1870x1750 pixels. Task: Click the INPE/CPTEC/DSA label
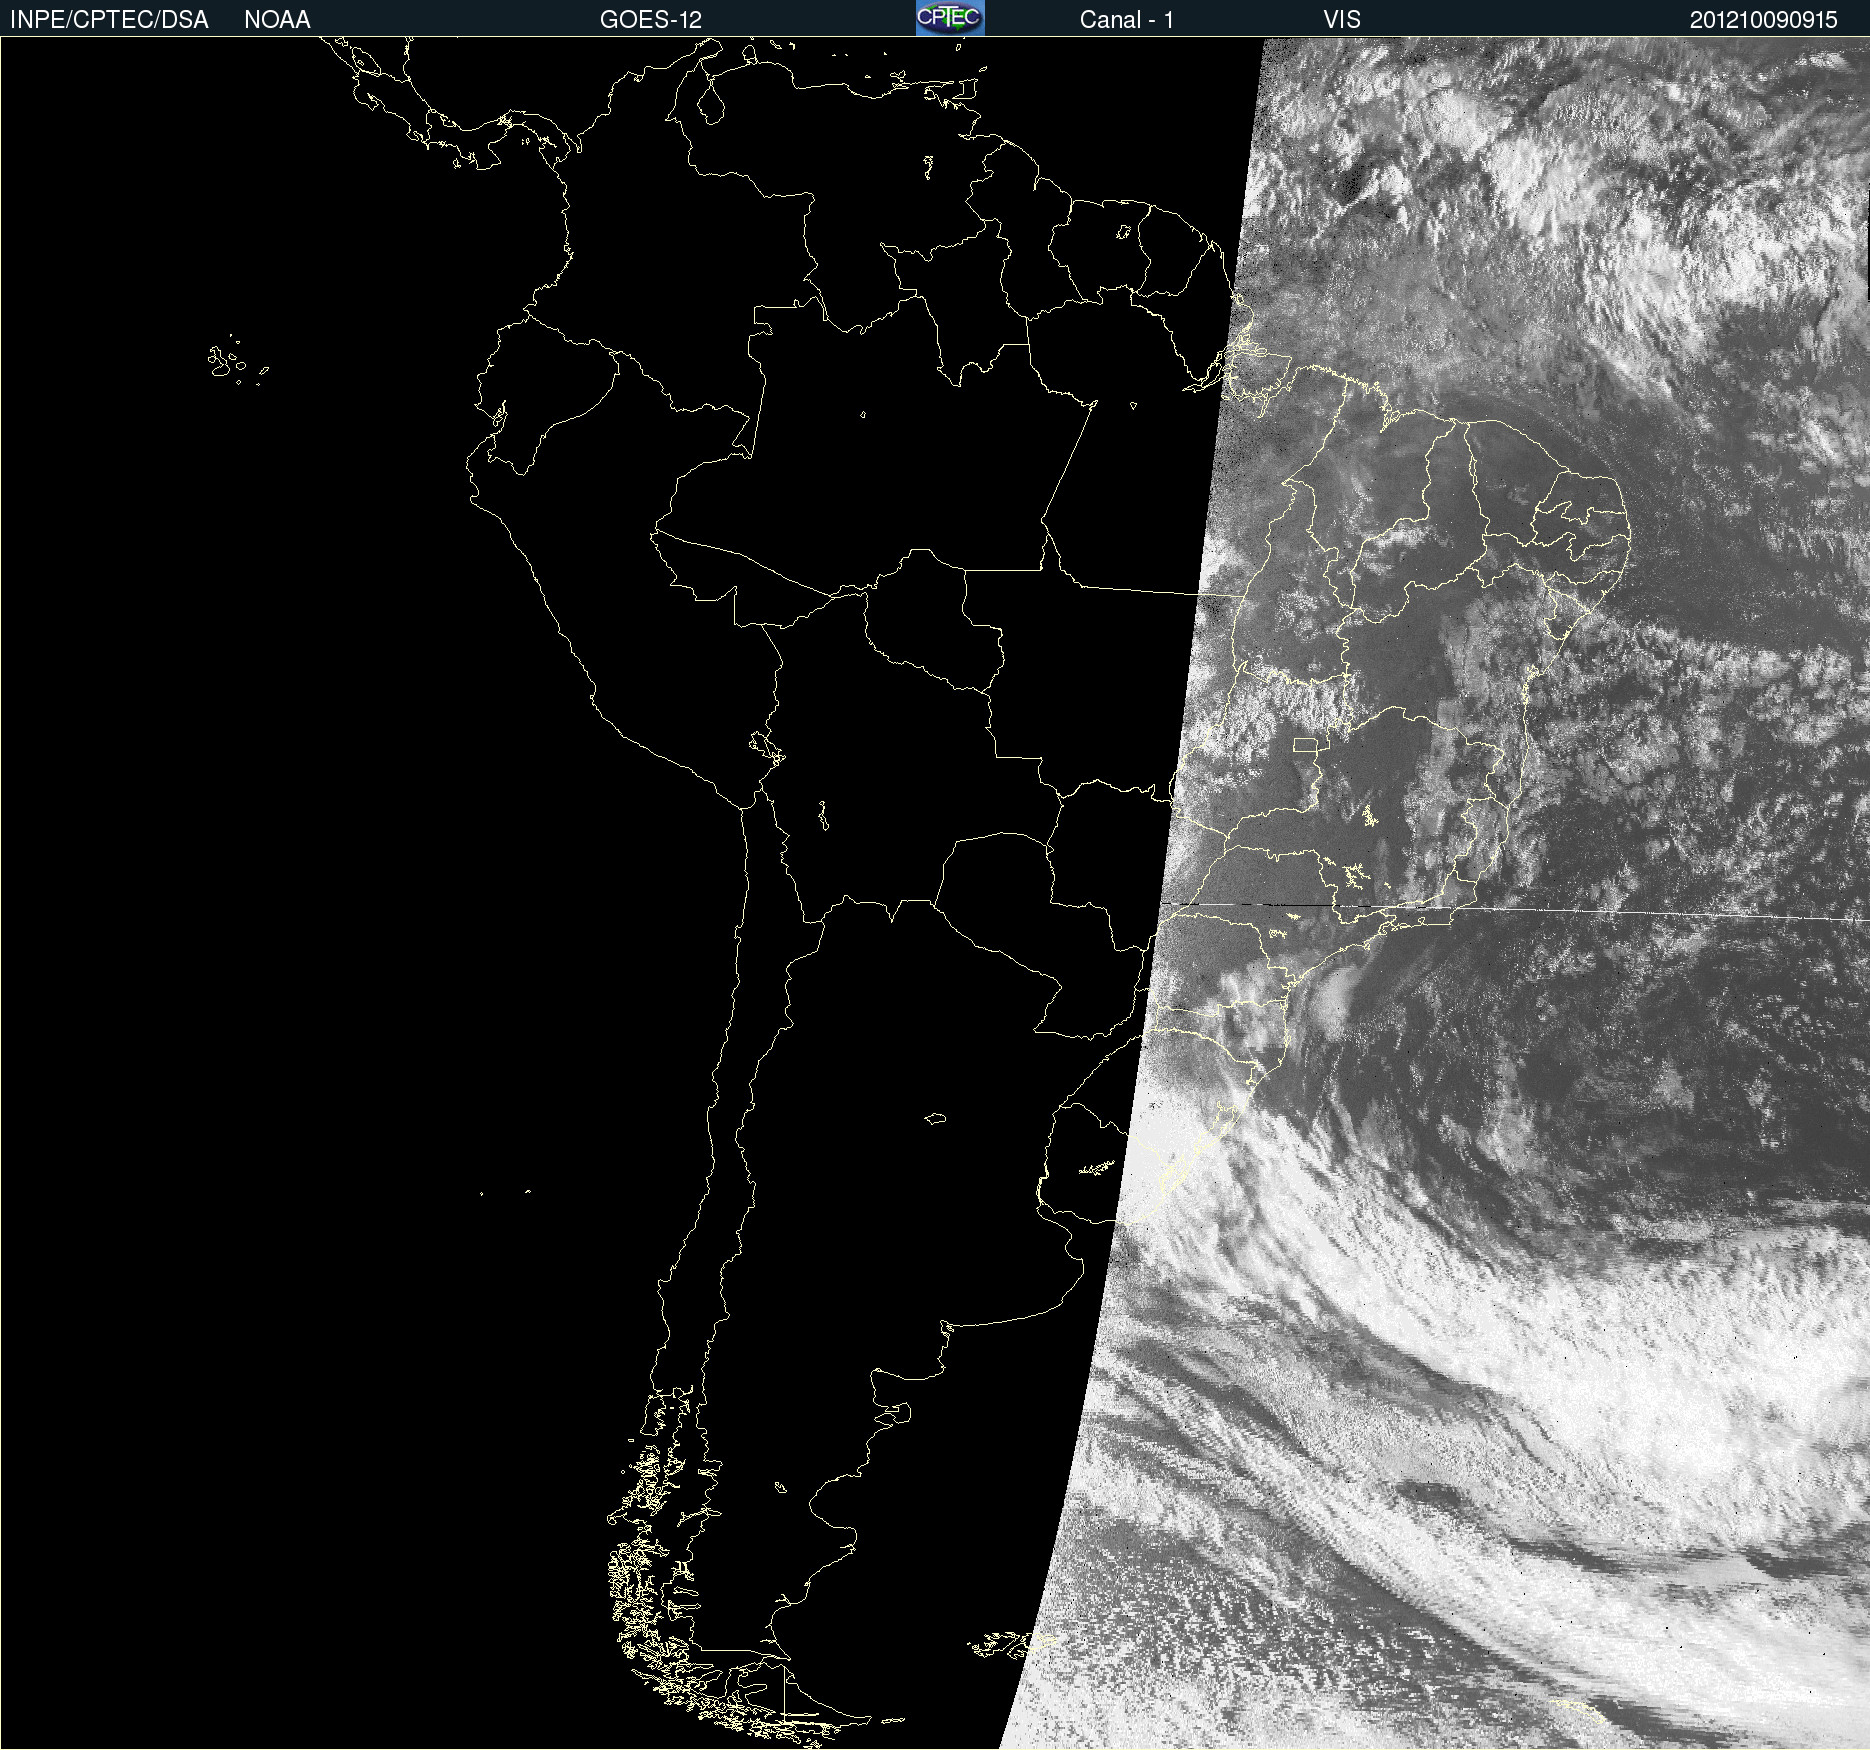tap(109, 20)
